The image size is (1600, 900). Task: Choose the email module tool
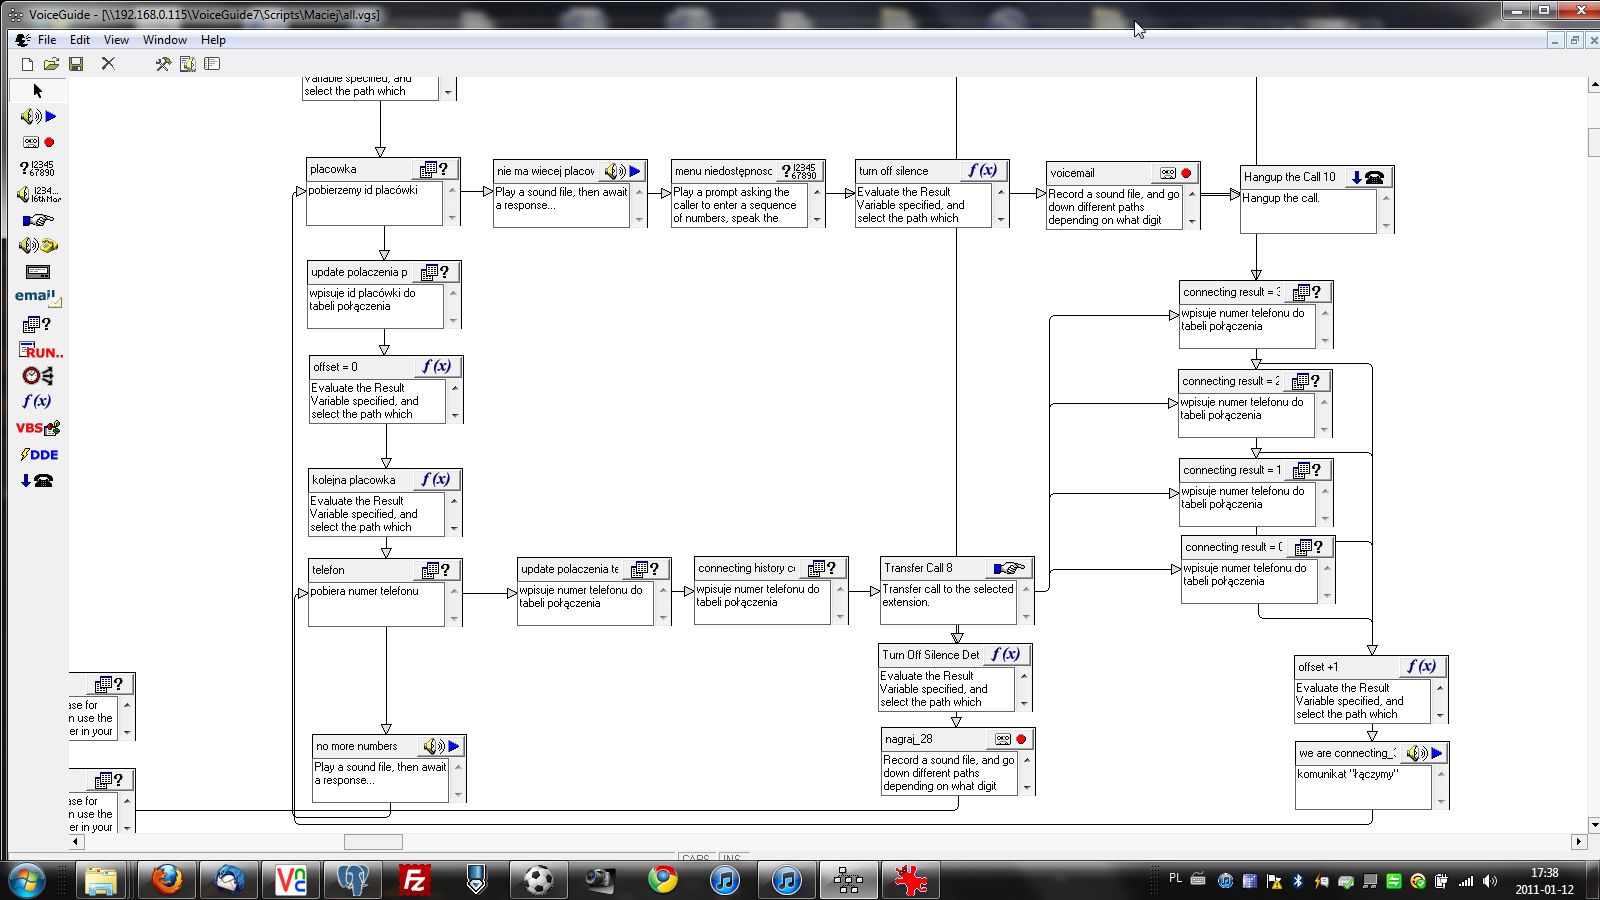click(37, 297)
